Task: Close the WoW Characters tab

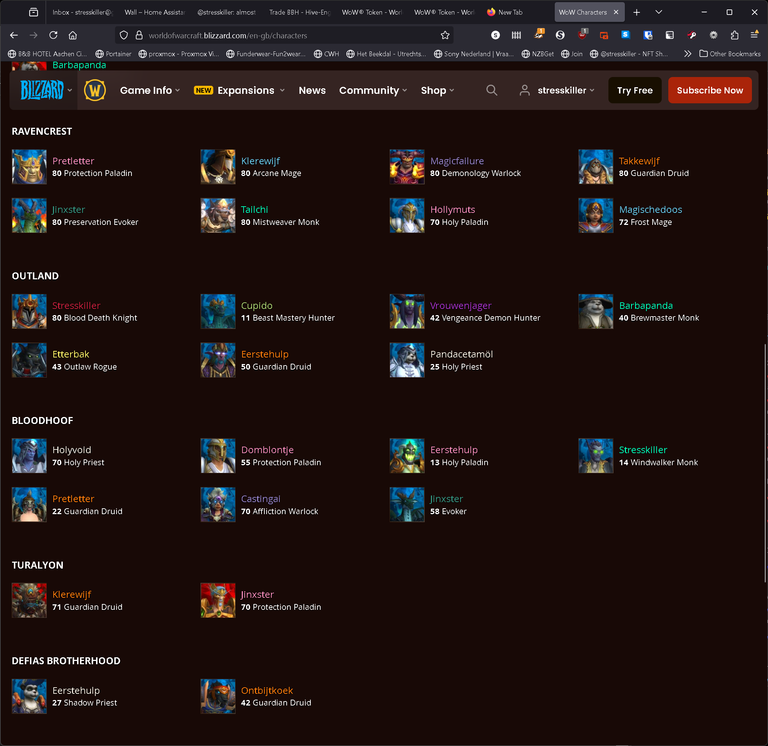Action: click(x=616, y=12)
